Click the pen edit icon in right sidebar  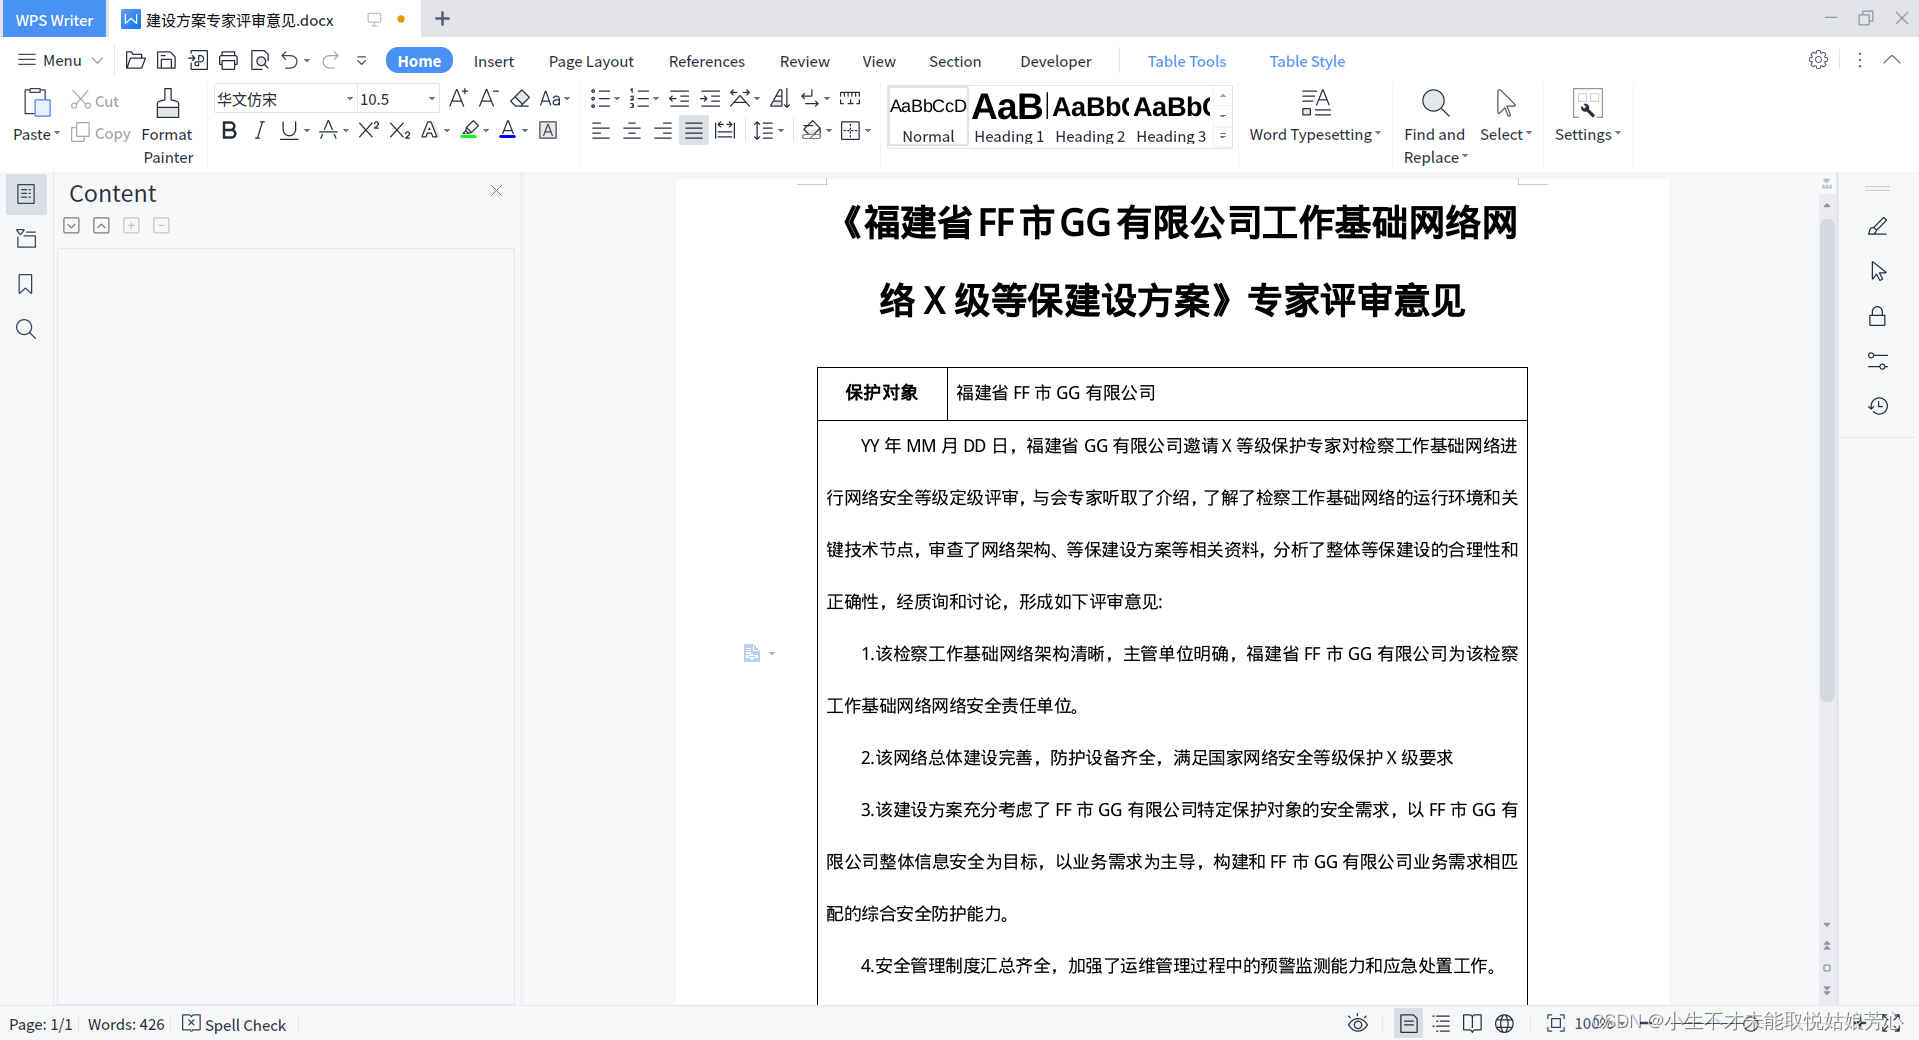tap(1878, 227)
